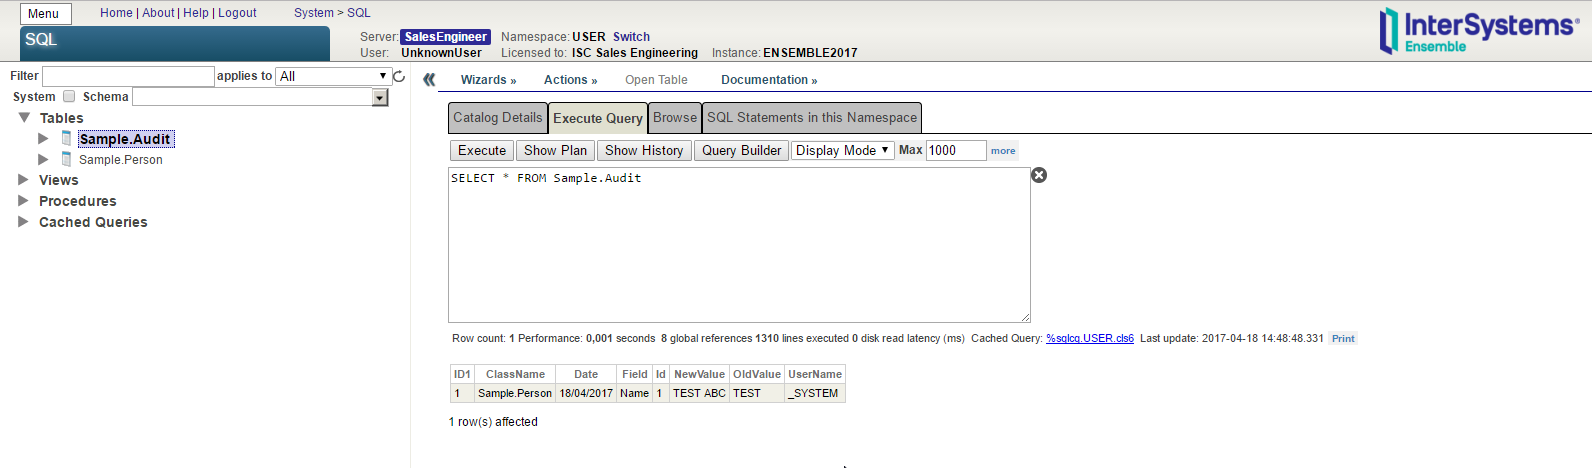This screenshot has width=1592, height=468.
Task: Open the Wizards menu
Action: (x=488, y=80)
